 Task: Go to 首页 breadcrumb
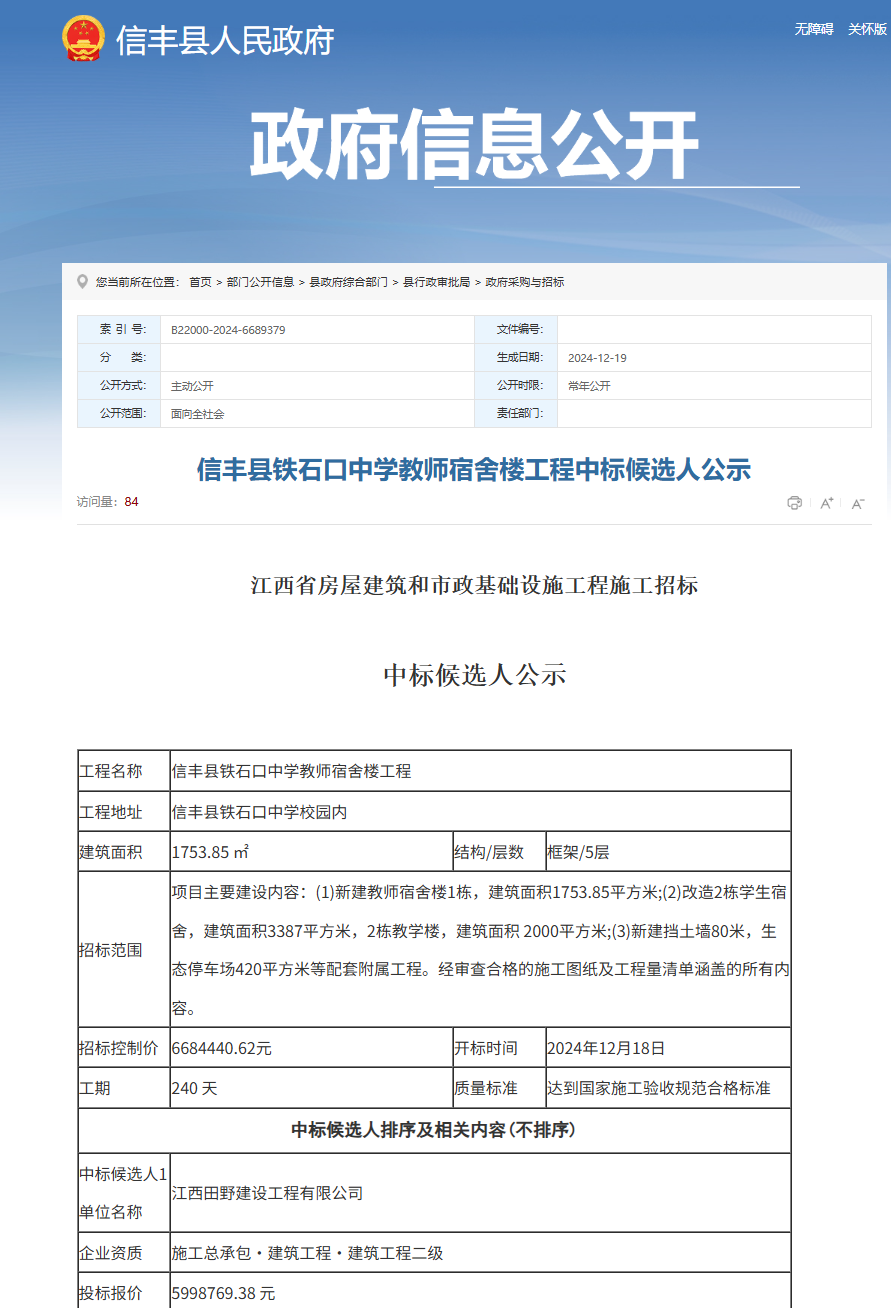click(200, 282)
